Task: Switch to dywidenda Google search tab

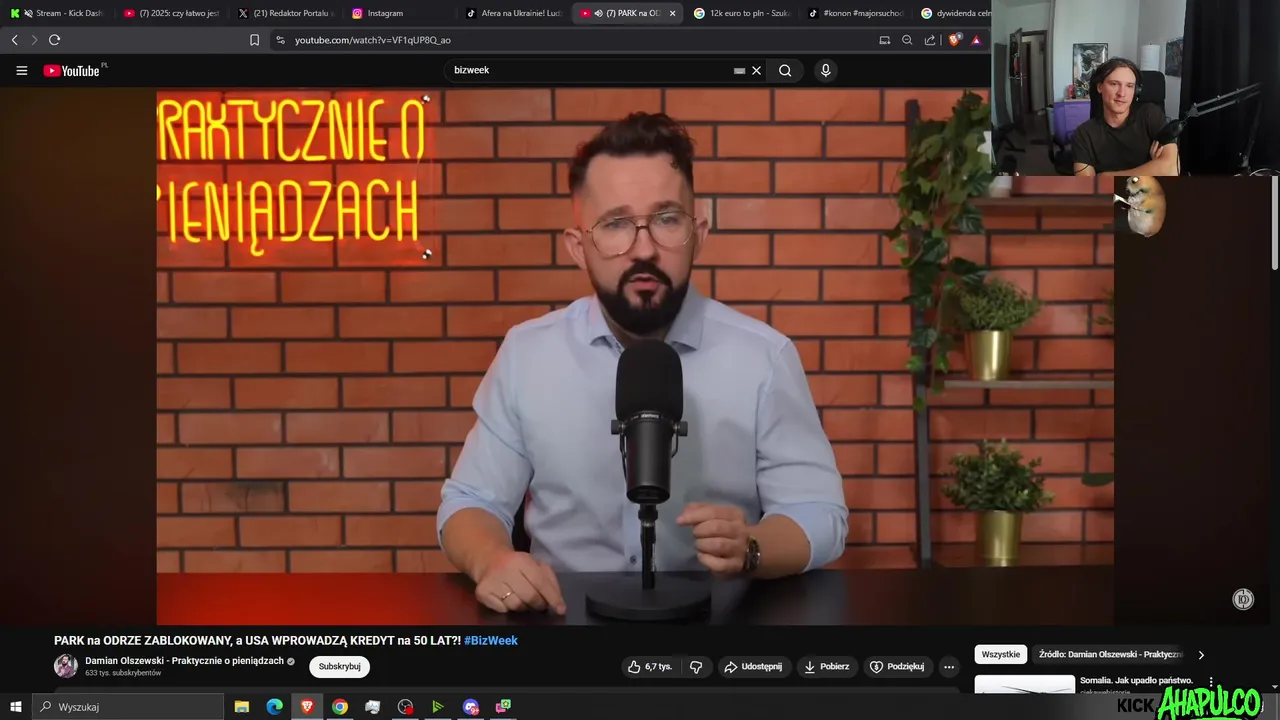Action: 955,13
